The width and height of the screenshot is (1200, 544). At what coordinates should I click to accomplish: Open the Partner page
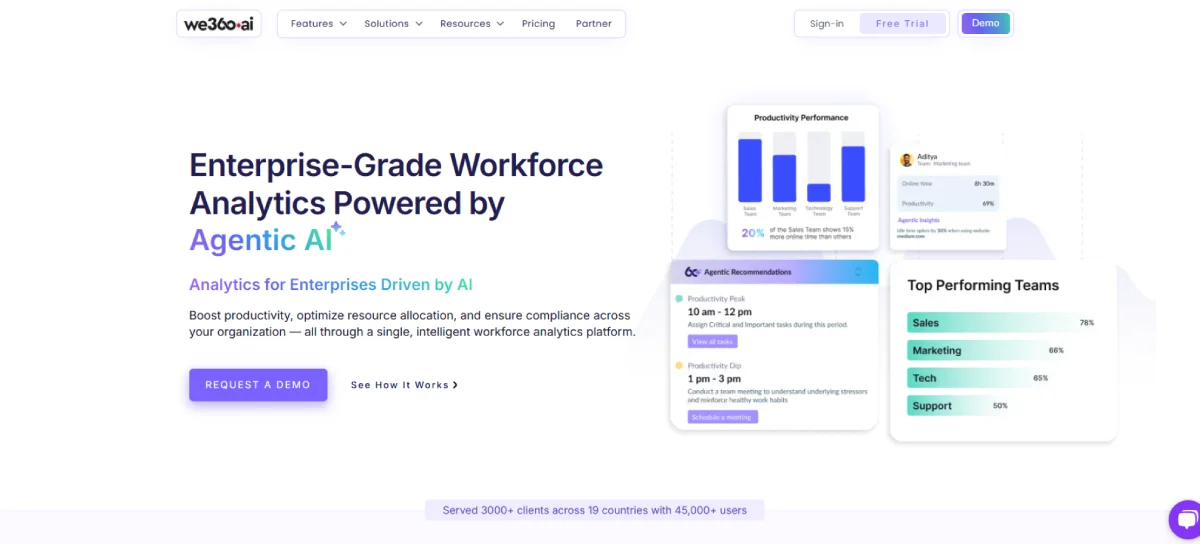[594, 24]
